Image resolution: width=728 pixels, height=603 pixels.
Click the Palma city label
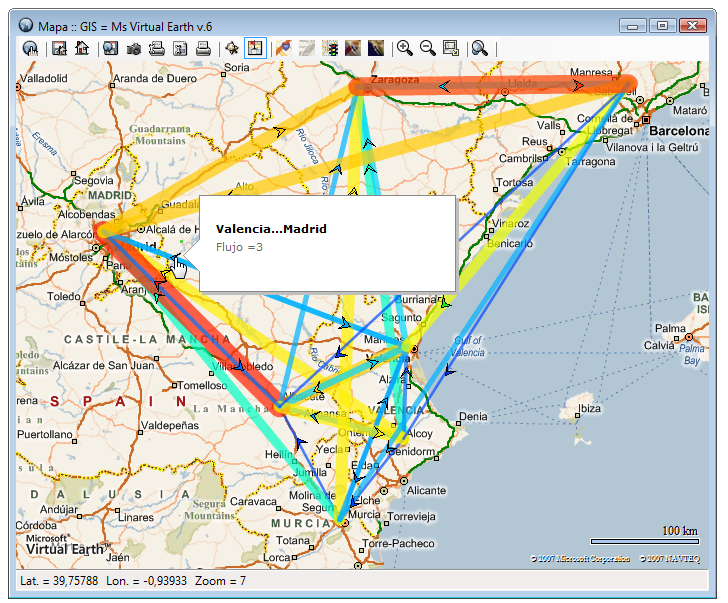tap(670, 328)
